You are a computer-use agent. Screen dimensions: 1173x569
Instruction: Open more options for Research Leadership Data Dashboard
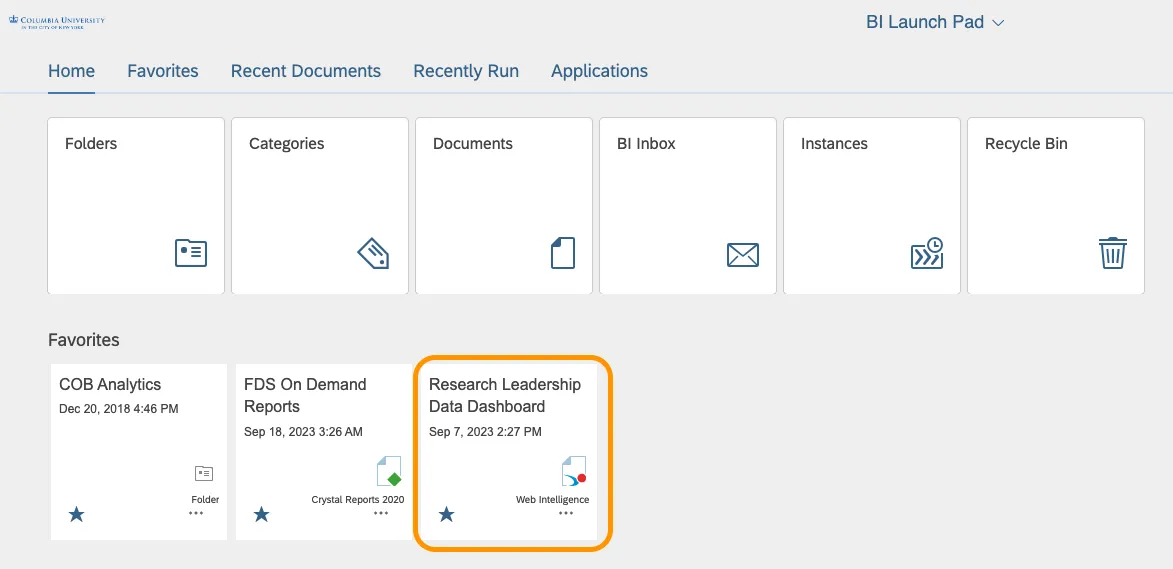566,514
